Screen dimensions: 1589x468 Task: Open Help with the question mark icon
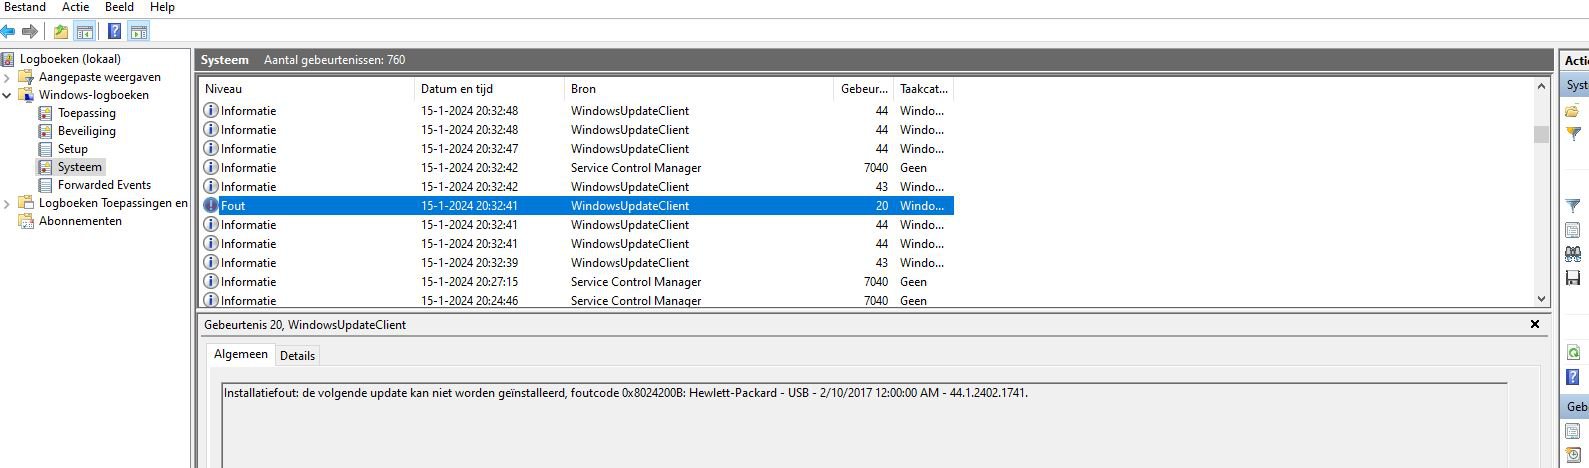[x=115, y=32]
